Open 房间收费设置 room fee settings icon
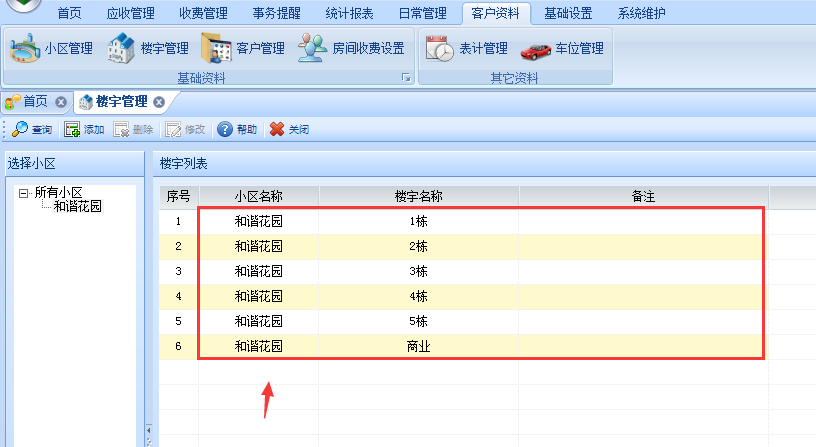Image resolution: width=816 pixels, height=447 pixels. [312, 48]
